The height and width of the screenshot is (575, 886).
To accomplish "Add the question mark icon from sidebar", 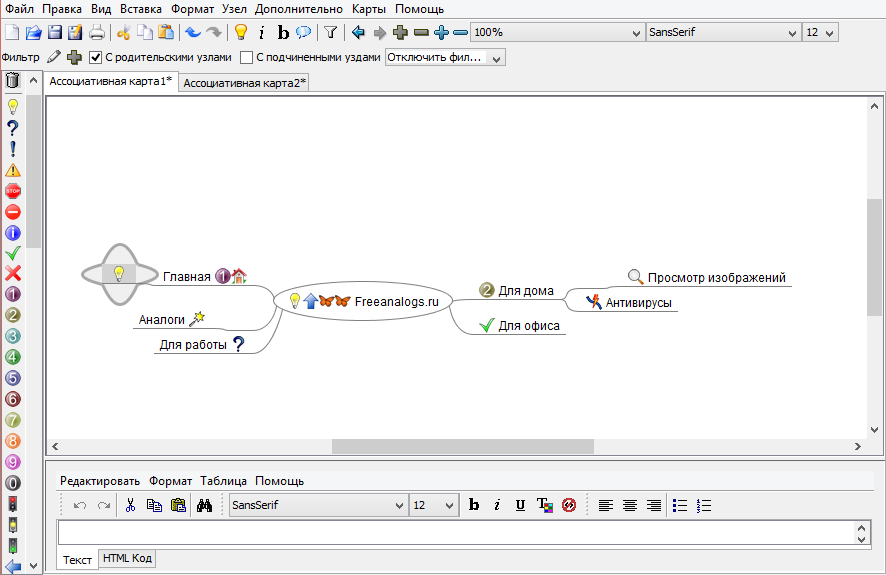I will click(12, 128).
